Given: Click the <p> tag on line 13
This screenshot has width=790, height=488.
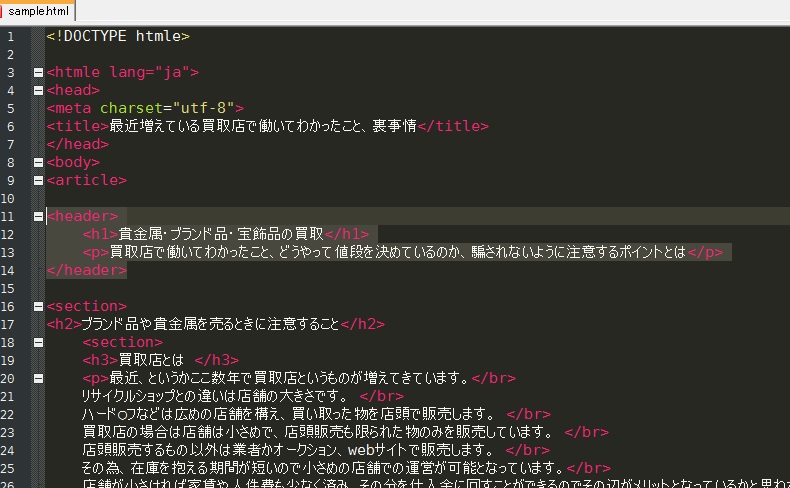Looking at the screenshot, I should (96, 252).
